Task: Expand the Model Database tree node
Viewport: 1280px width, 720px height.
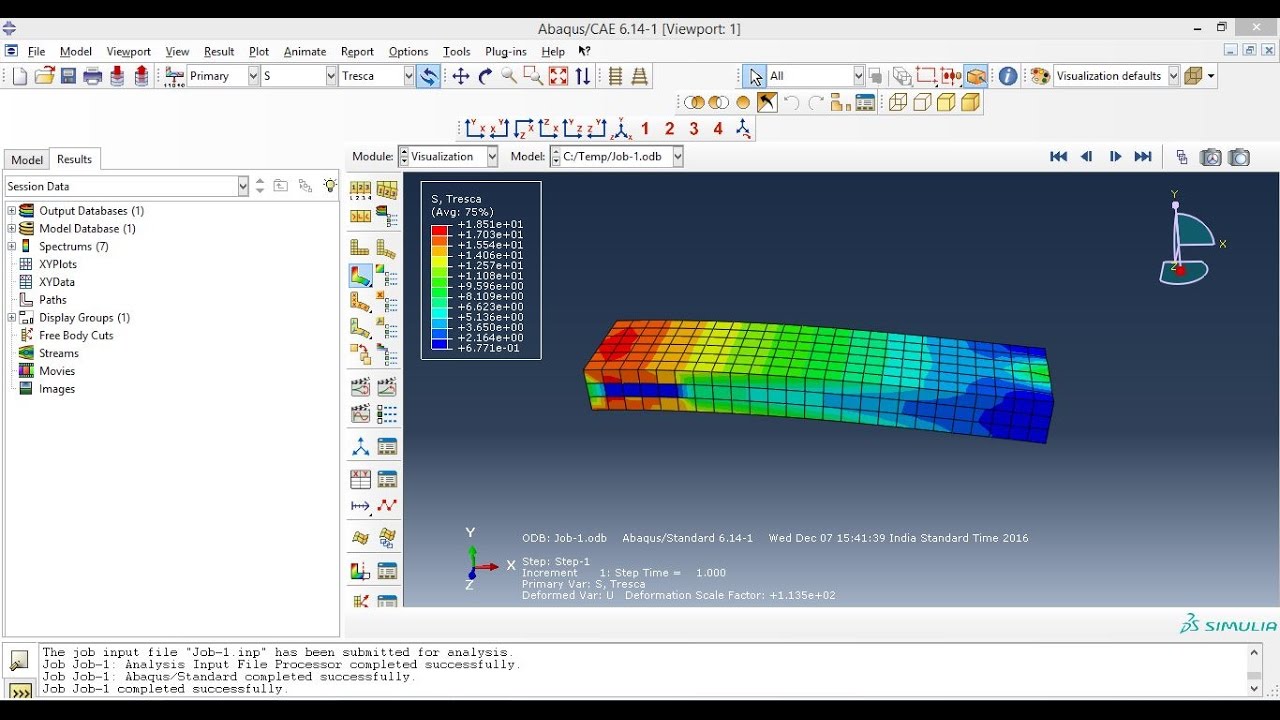Action: click(x=12, y=229)
